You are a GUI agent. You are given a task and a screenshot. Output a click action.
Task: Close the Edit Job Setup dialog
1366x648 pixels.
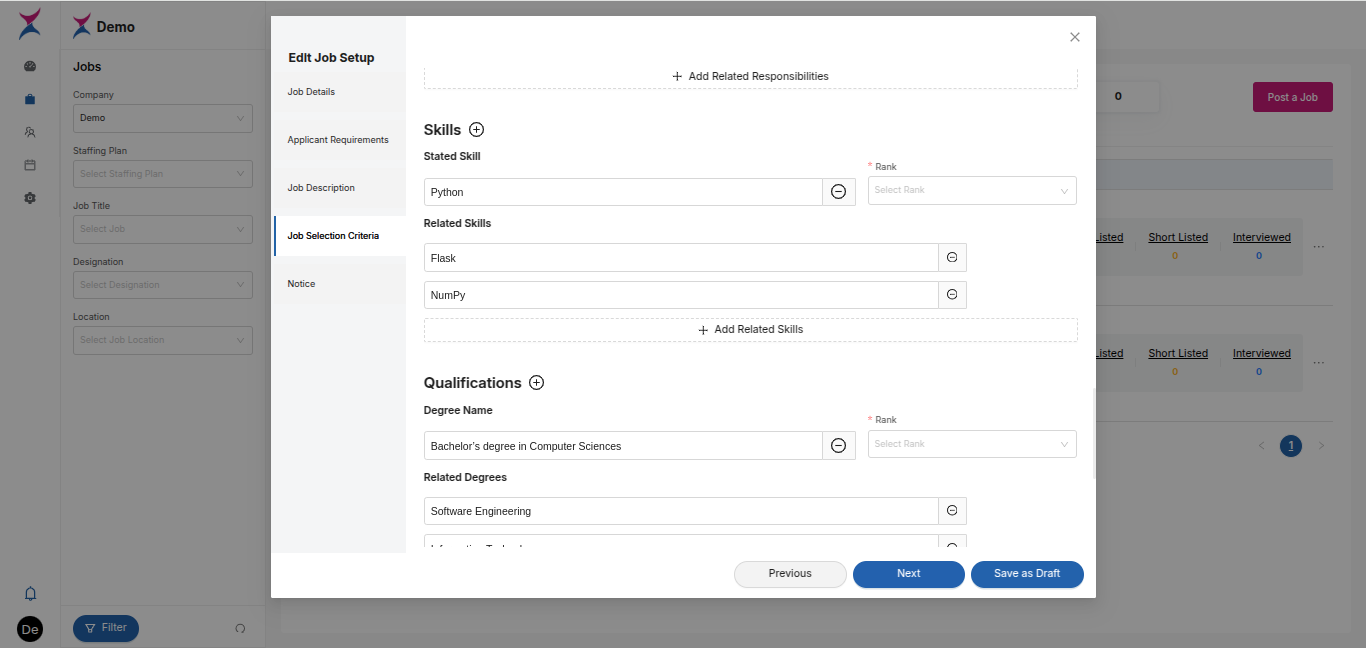point(1075,37)
